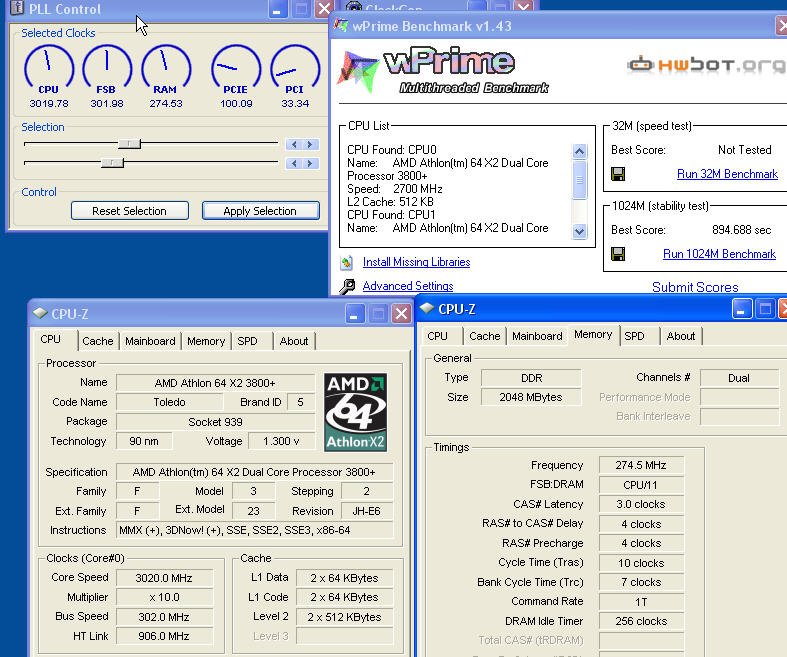Click the AMD Athlon X2 logo in CPU-Z

pyautogui.click(x=355, y=413)
